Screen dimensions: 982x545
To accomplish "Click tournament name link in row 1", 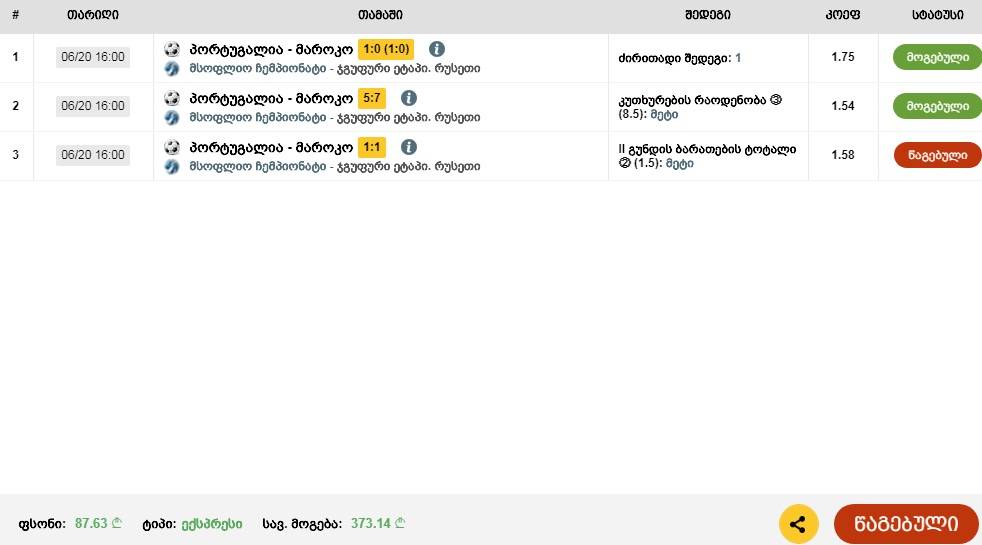I will tap(334, 68).
